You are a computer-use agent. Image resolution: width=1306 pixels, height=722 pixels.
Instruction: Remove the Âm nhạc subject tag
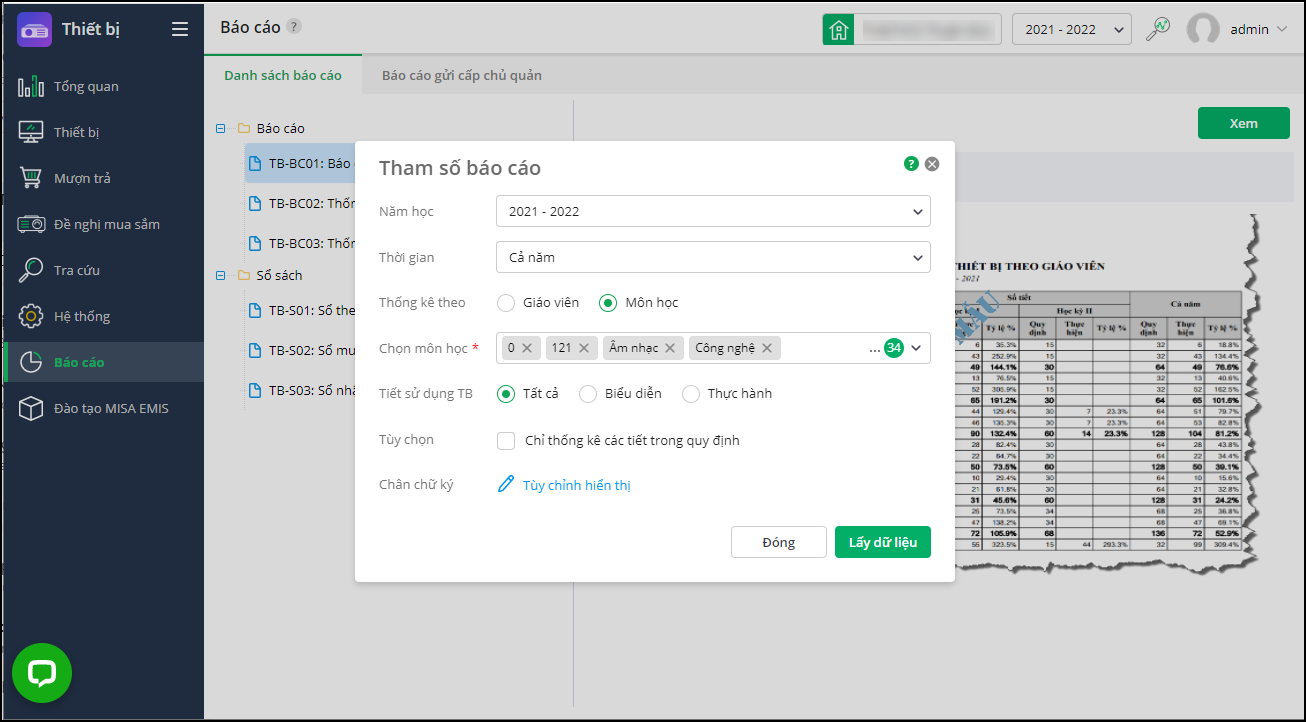[x=670, y=348]
